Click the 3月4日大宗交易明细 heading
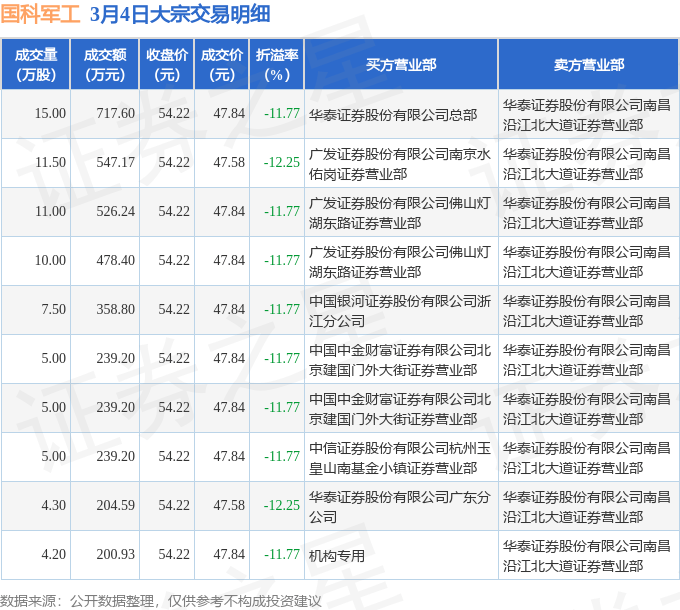Image resolution: width=680 pixels, height=610 pixels. click(x=180, y=15)
